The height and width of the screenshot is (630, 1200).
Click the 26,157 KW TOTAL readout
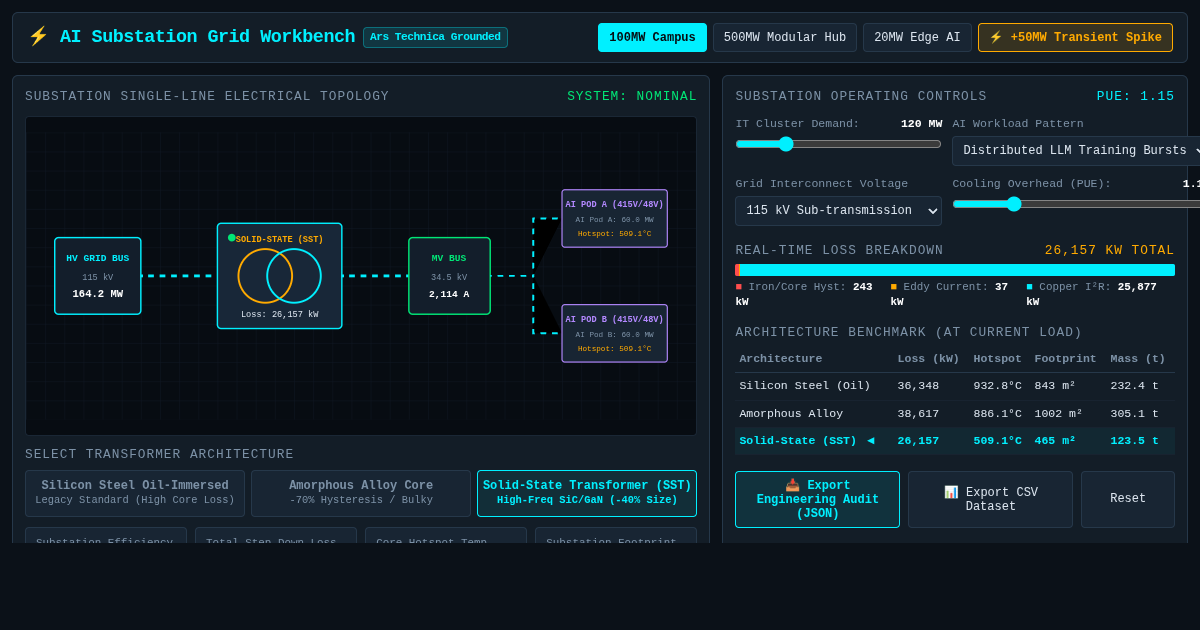pos(1110,251)
